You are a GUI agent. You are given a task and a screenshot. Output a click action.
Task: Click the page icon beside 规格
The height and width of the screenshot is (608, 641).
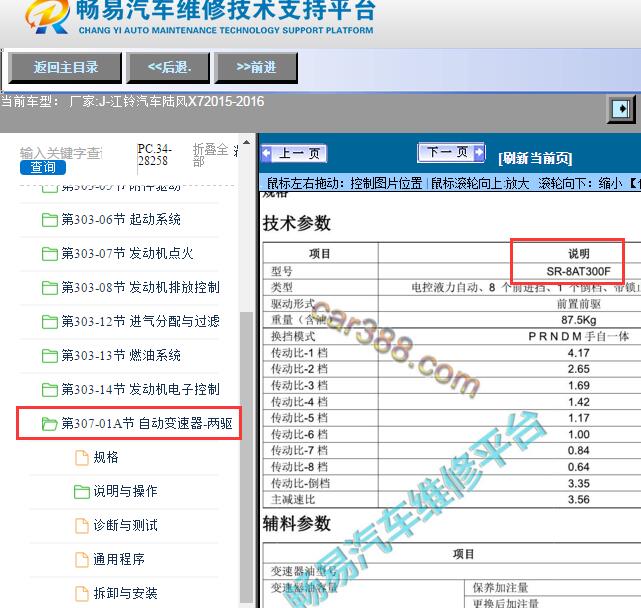(82, 458)
